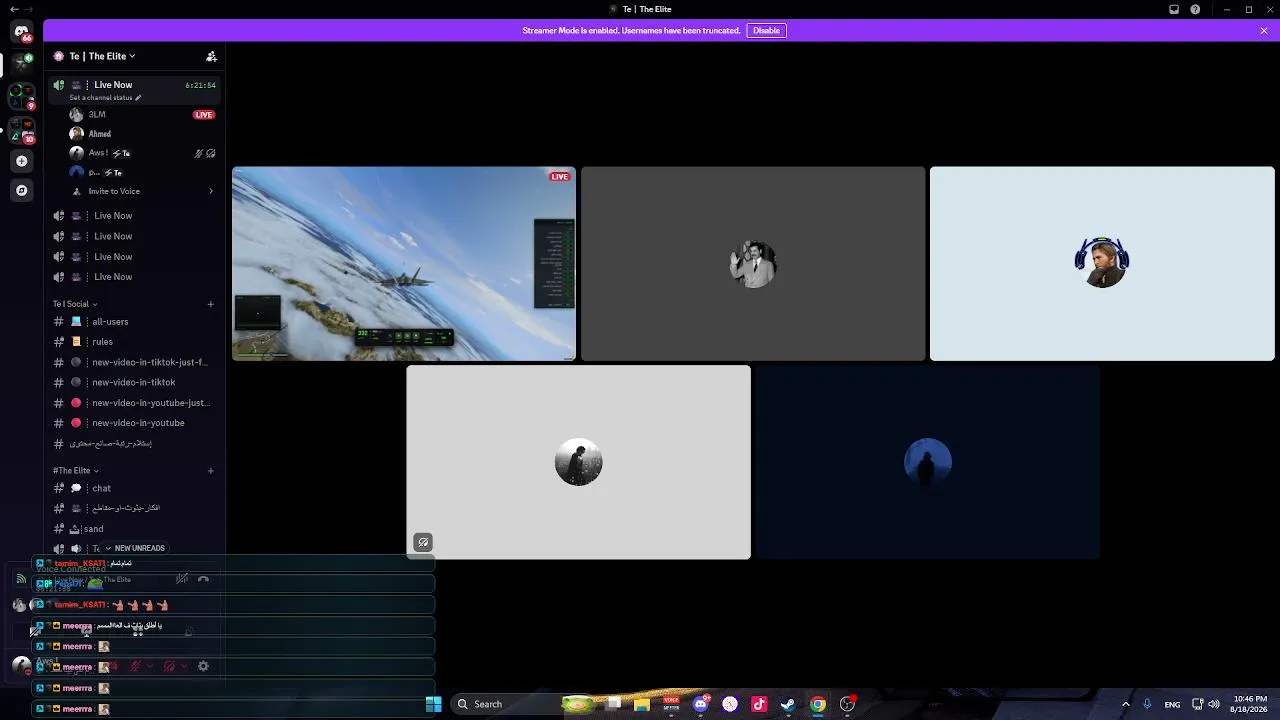Open Steam from the taskbar
The image size is (1280, 720).
coord(788,704)
